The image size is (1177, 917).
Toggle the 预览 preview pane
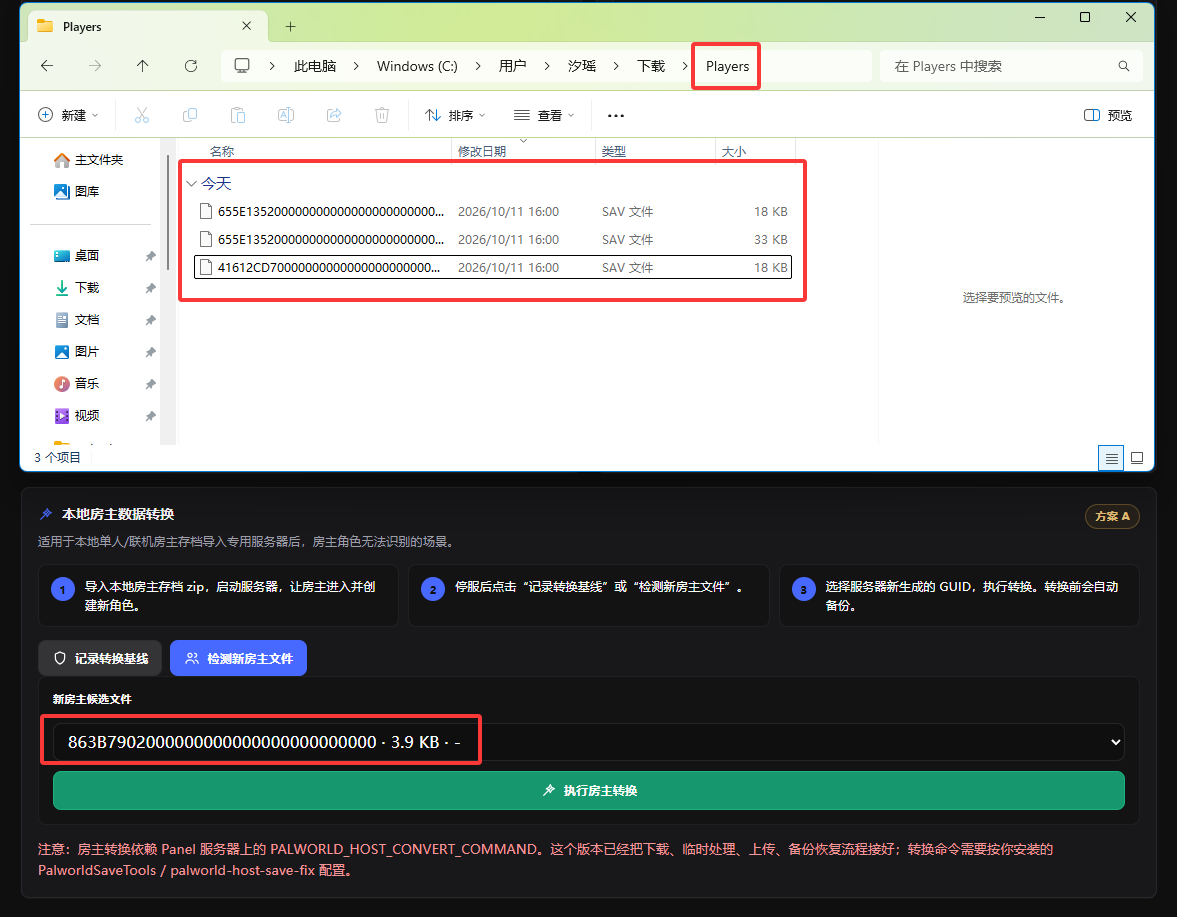coord(1108,115)
